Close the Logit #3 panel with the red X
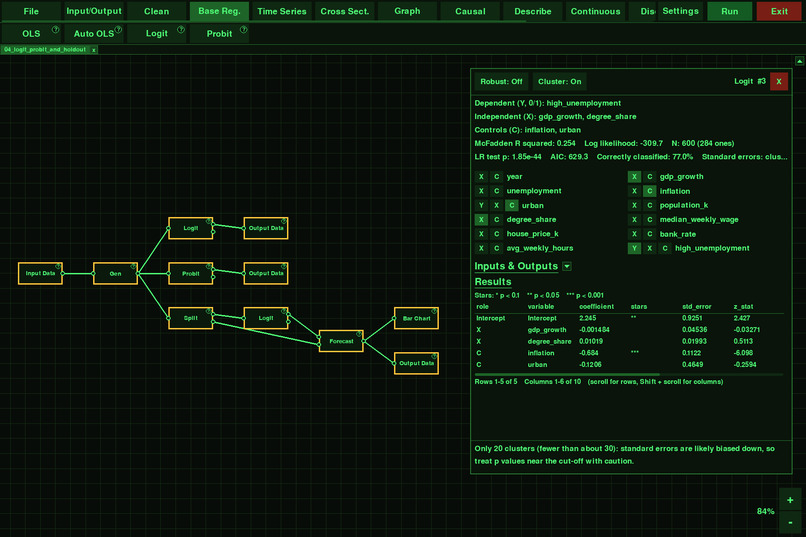Viewport: 806px width, 537px height. 779,81
